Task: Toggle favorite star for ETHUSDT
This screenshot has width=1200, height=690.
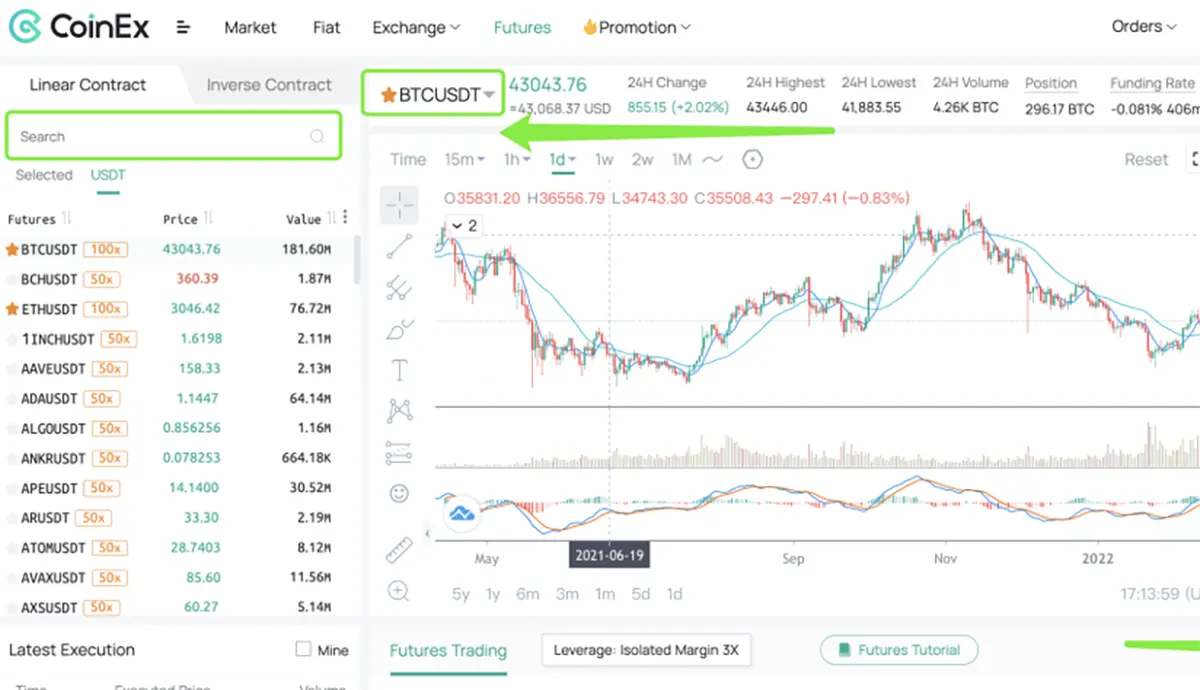Action: (x=12, y=309)
